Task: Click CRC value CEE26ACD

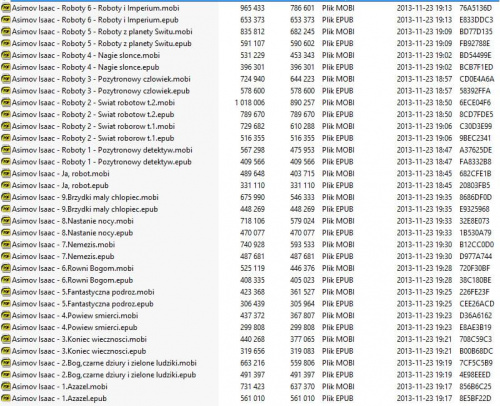Action: (x=477, y=304)
